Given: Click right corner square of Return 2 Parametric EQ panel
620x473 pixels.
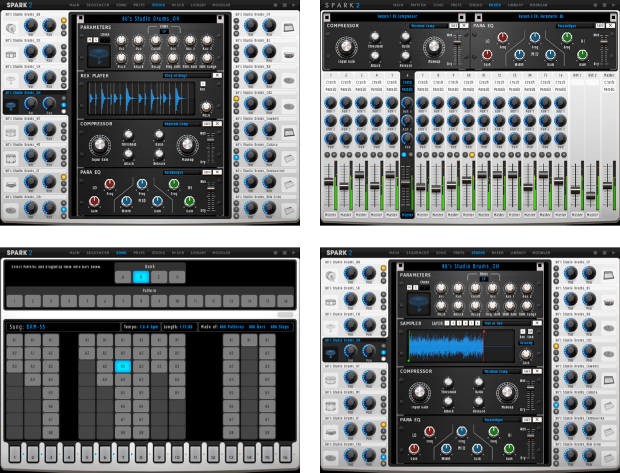Looking at the screenshot, I should 614,17.
